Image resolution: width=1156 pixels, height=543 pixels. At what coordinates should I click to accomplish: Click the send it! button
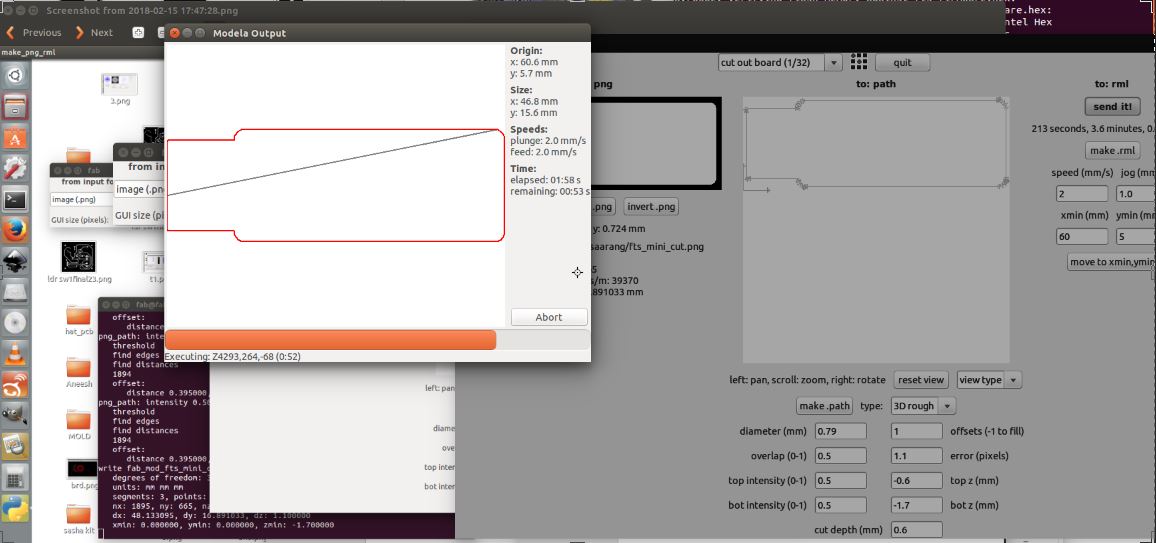pyautogui.click(x=1113, y=107)
